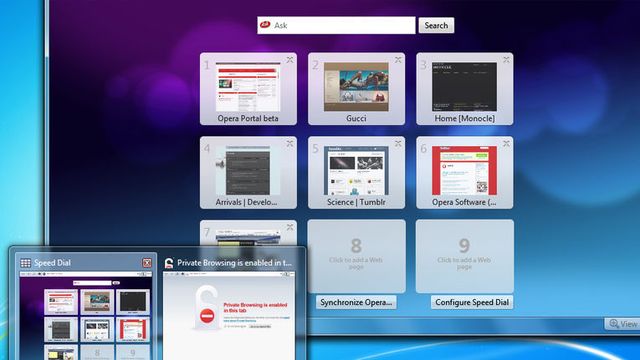Remove the Opera Software speed dial
Image resolution: width=640 pixels, height=360 pixels.
(x=506, y=144)
